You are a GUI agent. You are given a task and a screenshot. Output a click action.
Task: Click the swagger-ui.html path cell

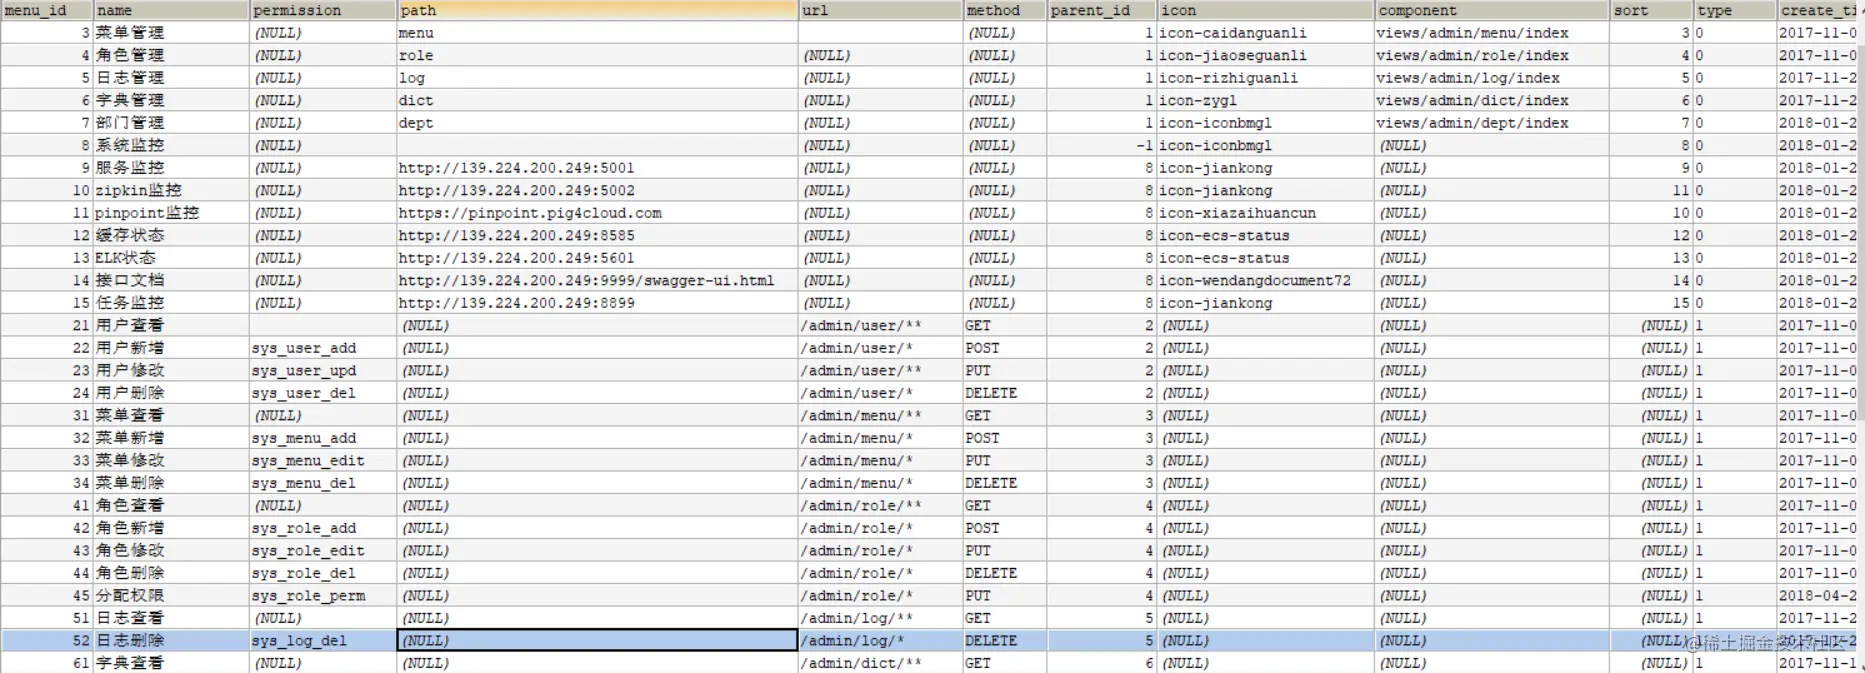[597, 280]
